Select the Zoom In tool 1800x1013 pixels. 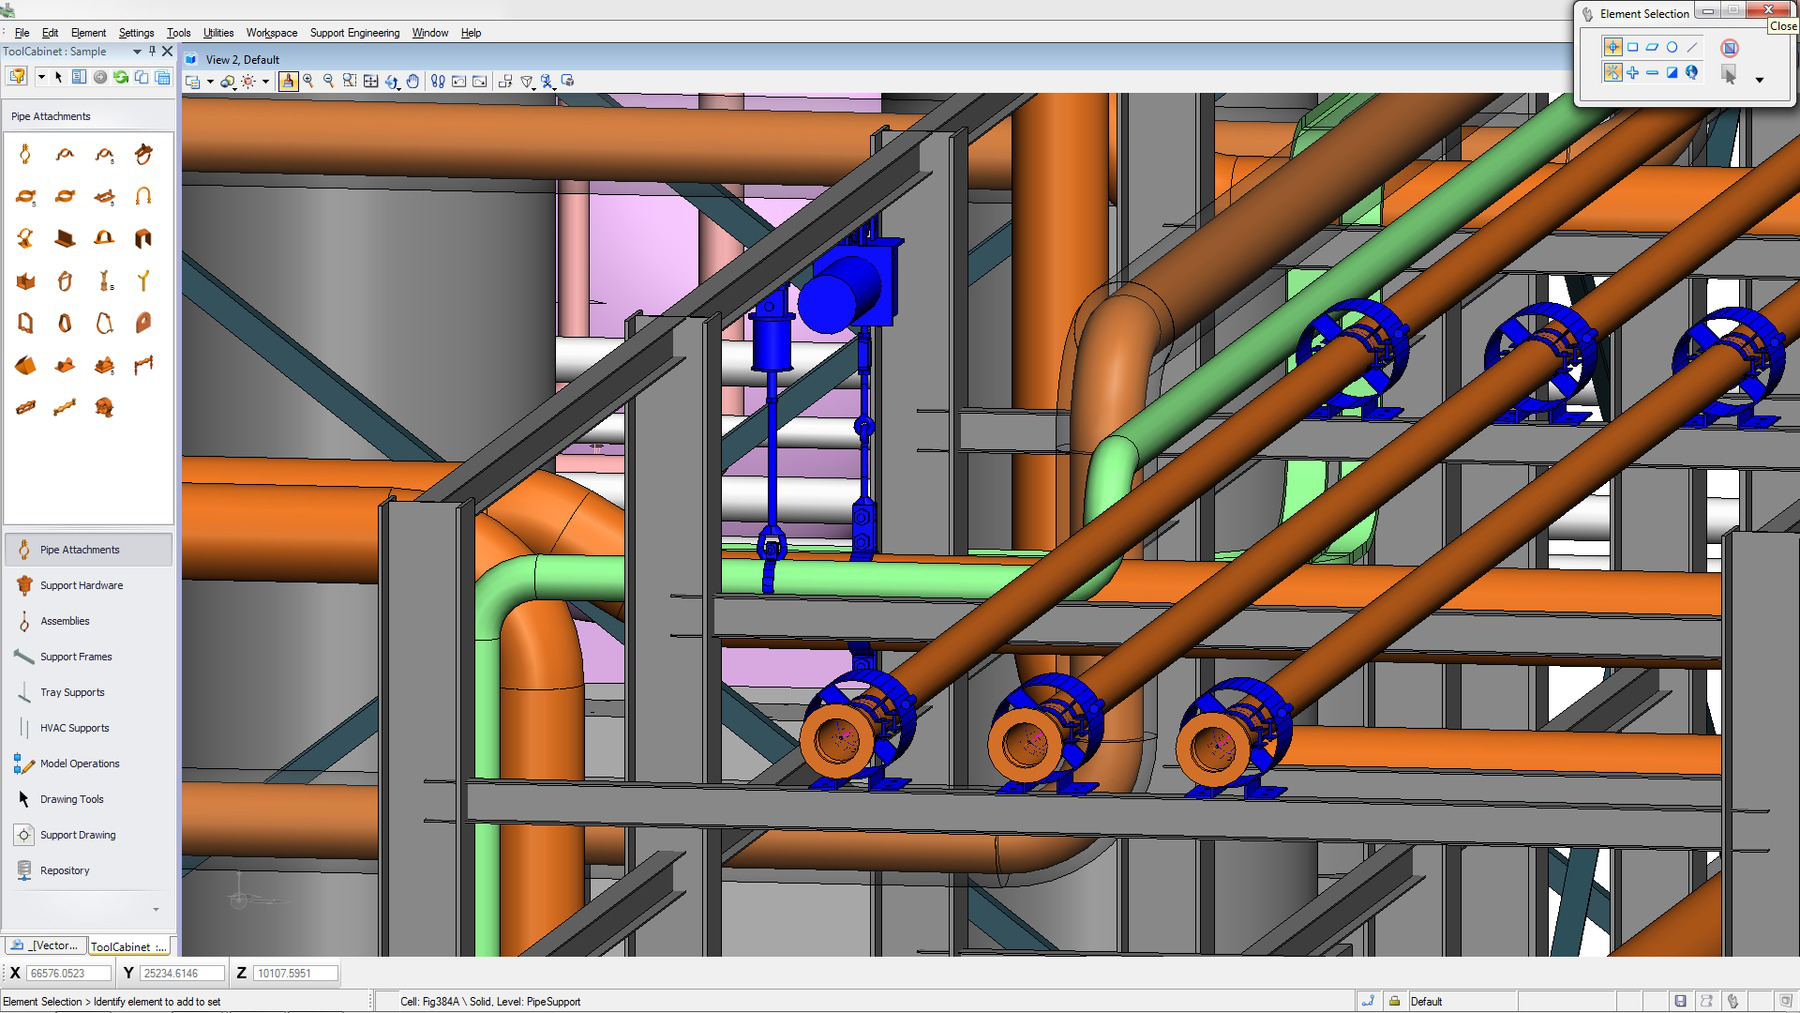[x=307, y=82]
